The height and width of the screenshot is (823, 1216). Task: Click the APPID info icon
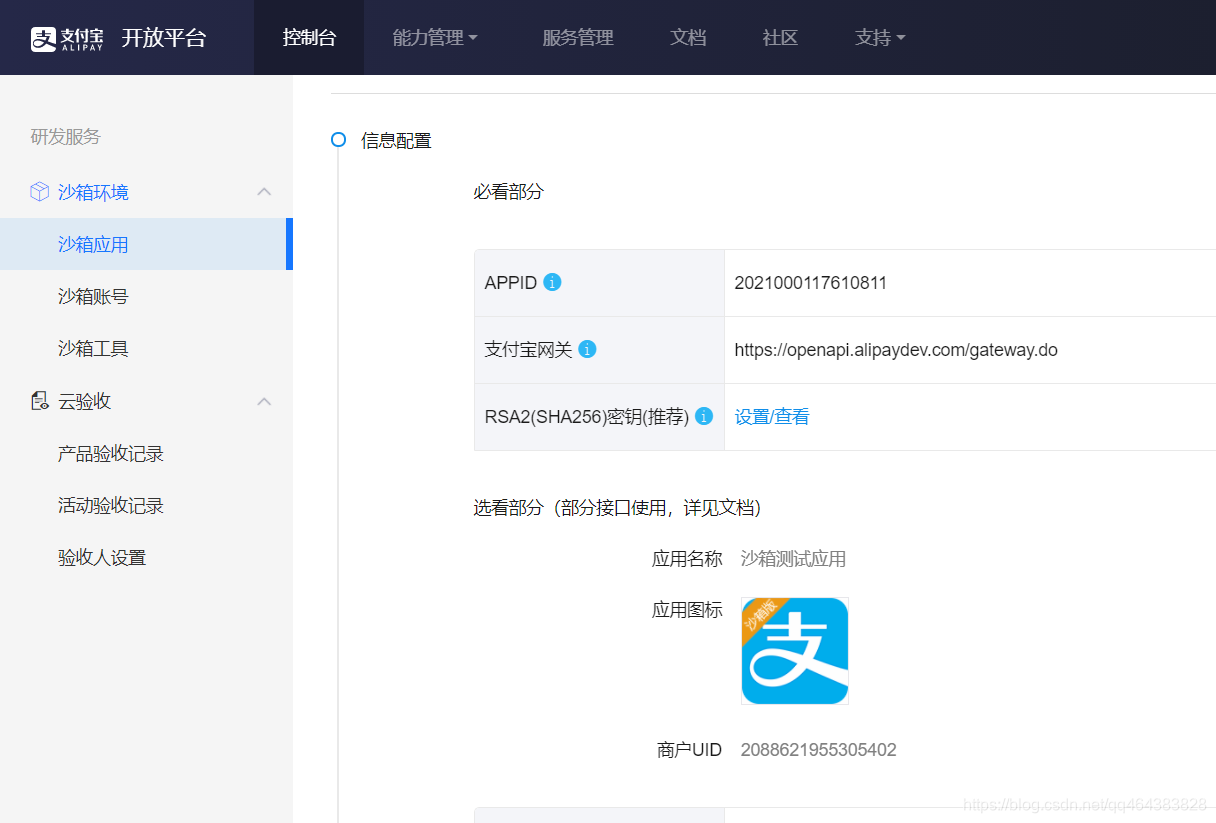(x=552, y=282)
